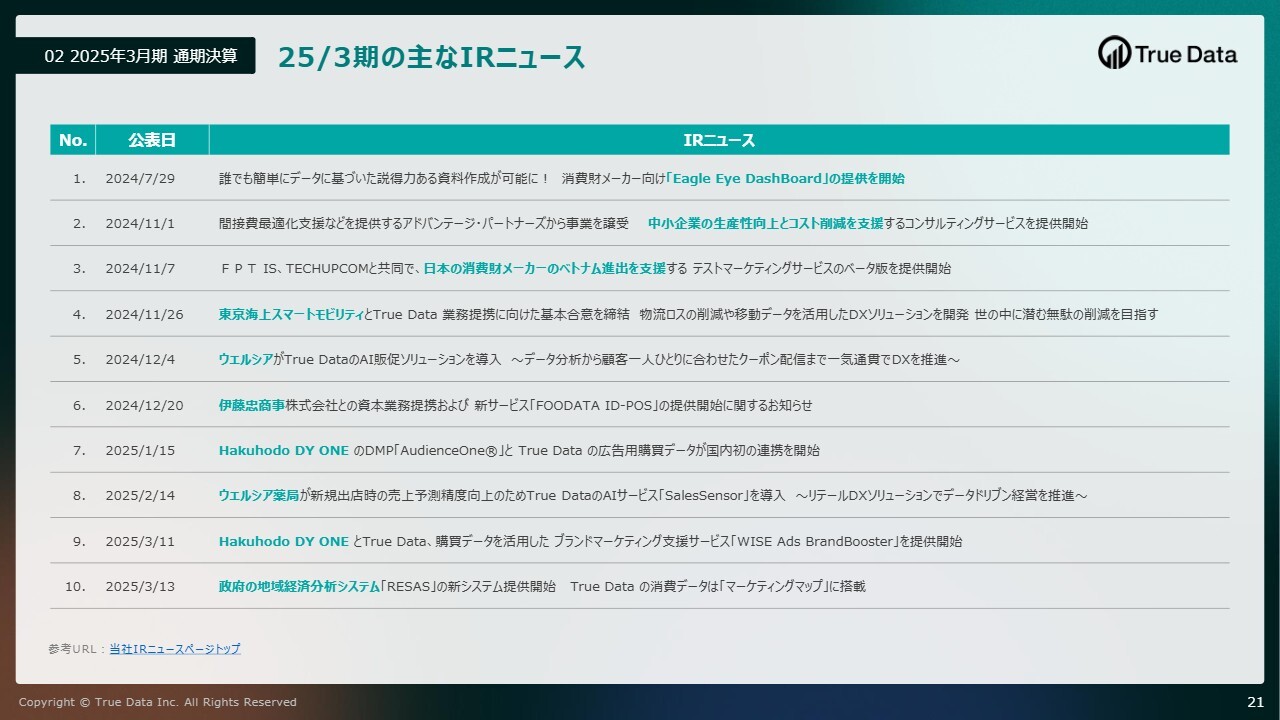The height and width of the screenshot is (720, 1280).
Task: Click the highlighted 中小企業の生産性向上とコスト削減を支援 text
Action: [765, 224]
